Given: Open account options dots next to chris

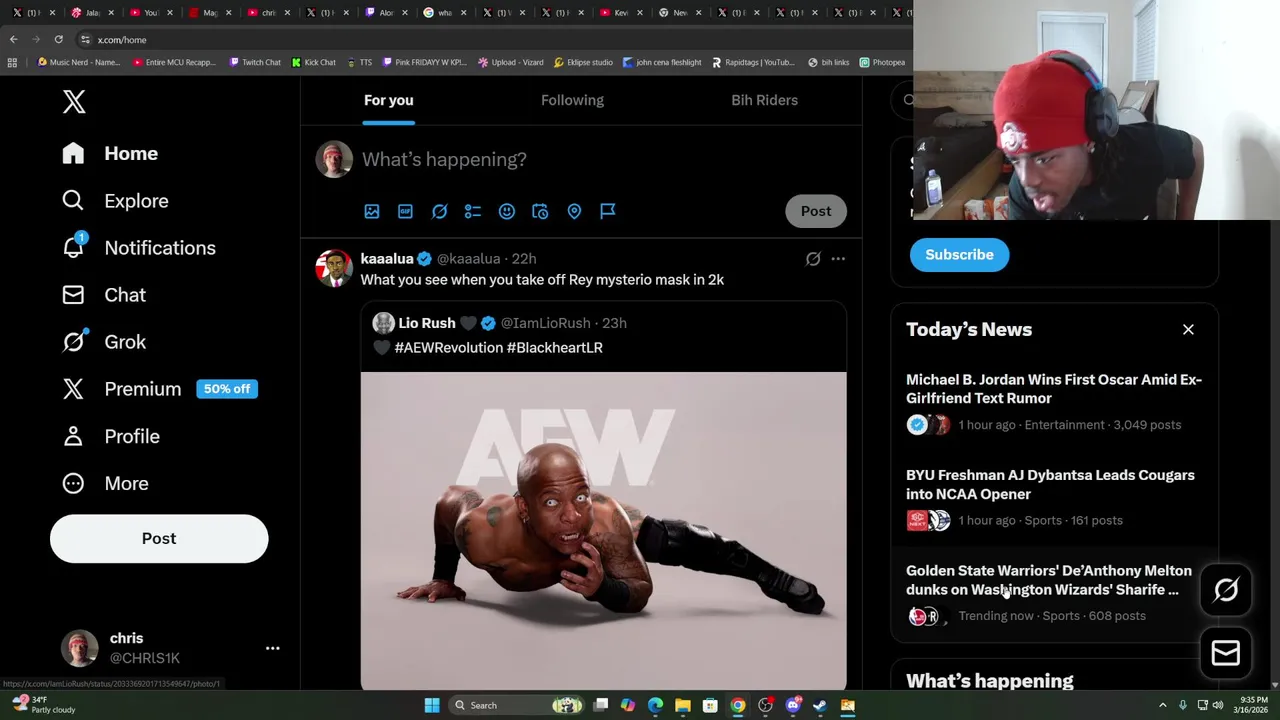Looking at the screenshot, I should coord(272,648).
